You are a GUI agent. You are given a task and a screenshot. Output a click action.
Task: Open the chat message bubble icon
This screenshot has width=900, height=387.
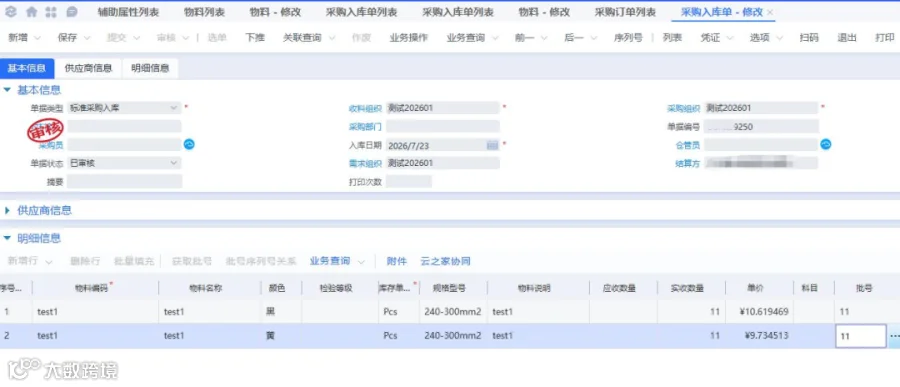[71, 12]
